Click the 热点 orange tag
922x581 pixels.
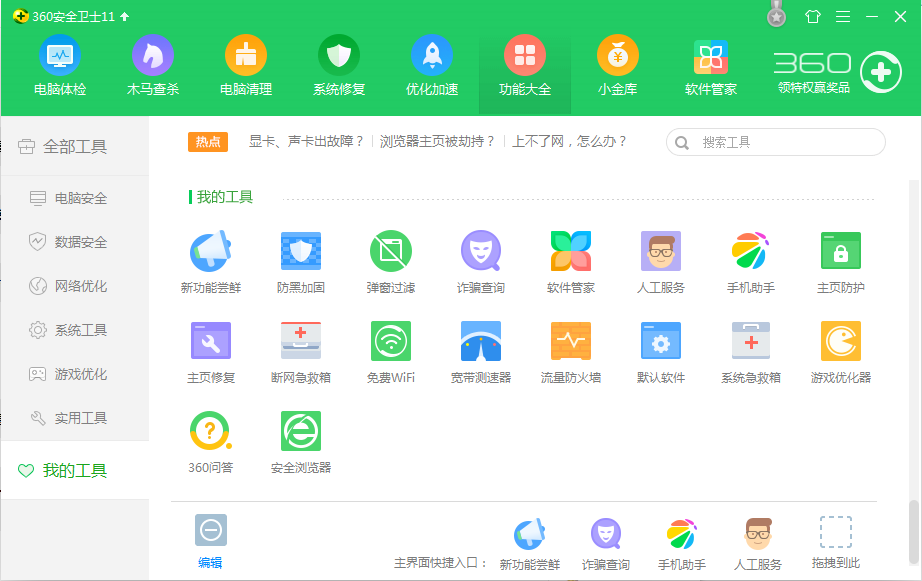click(x=208, y=142)
